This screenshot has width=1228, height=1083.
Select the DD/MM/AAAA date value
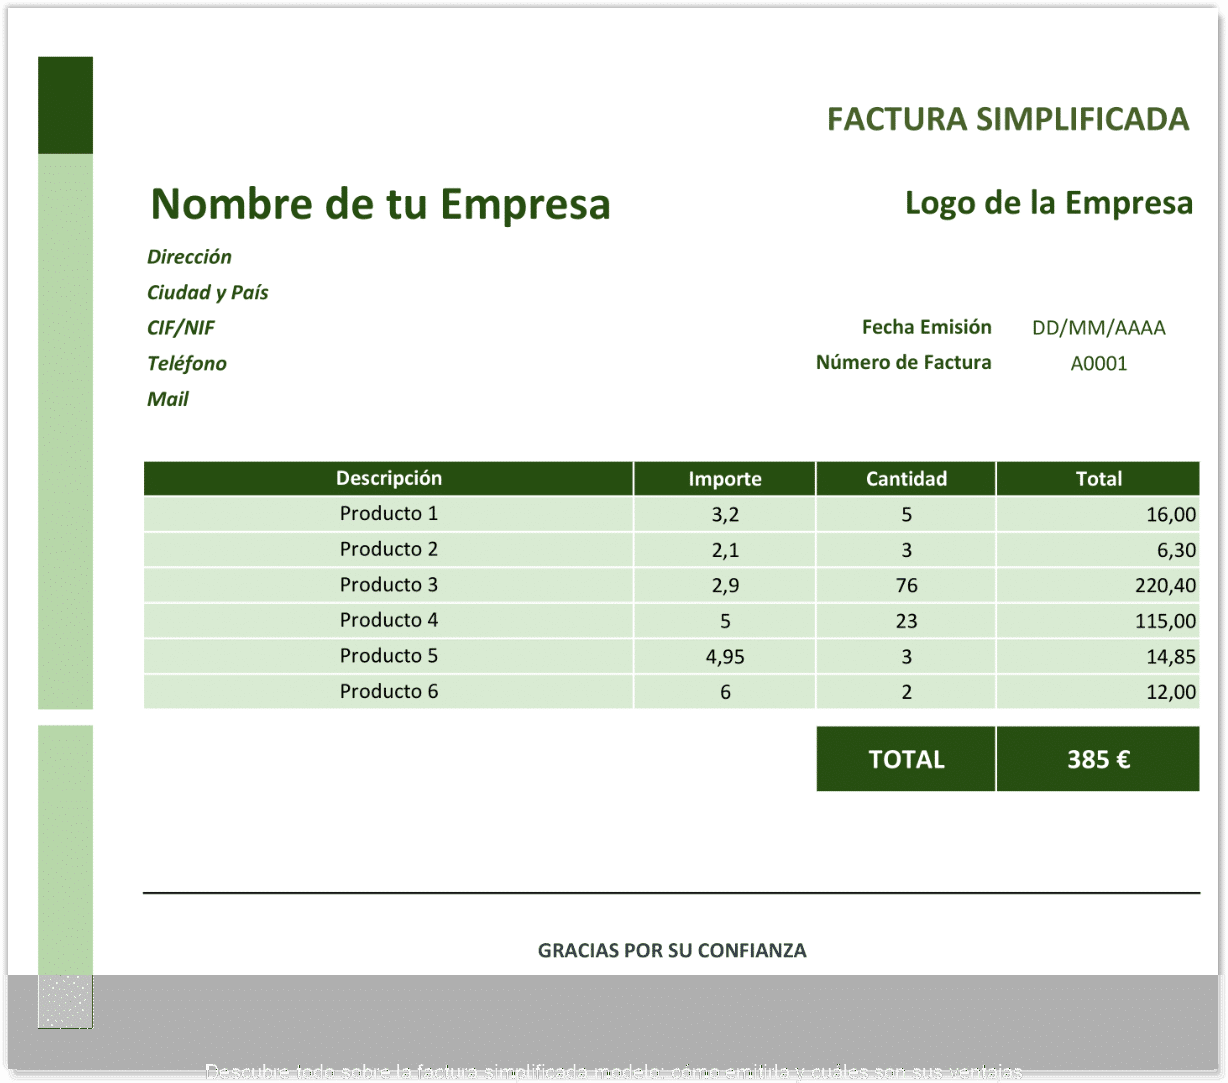1099,328
